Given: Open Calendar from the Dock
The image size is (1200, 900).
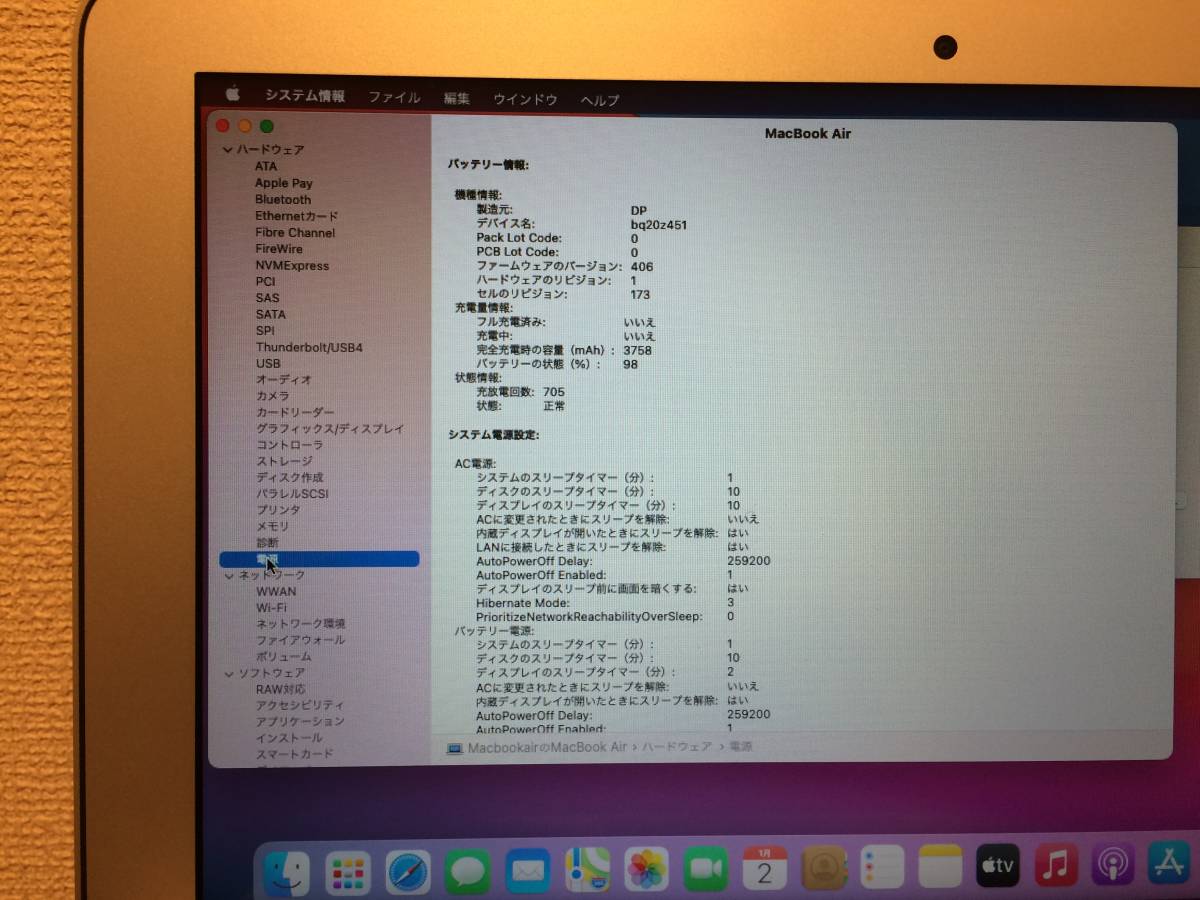Looking at the screenshot, I should [x=765, y=868].
